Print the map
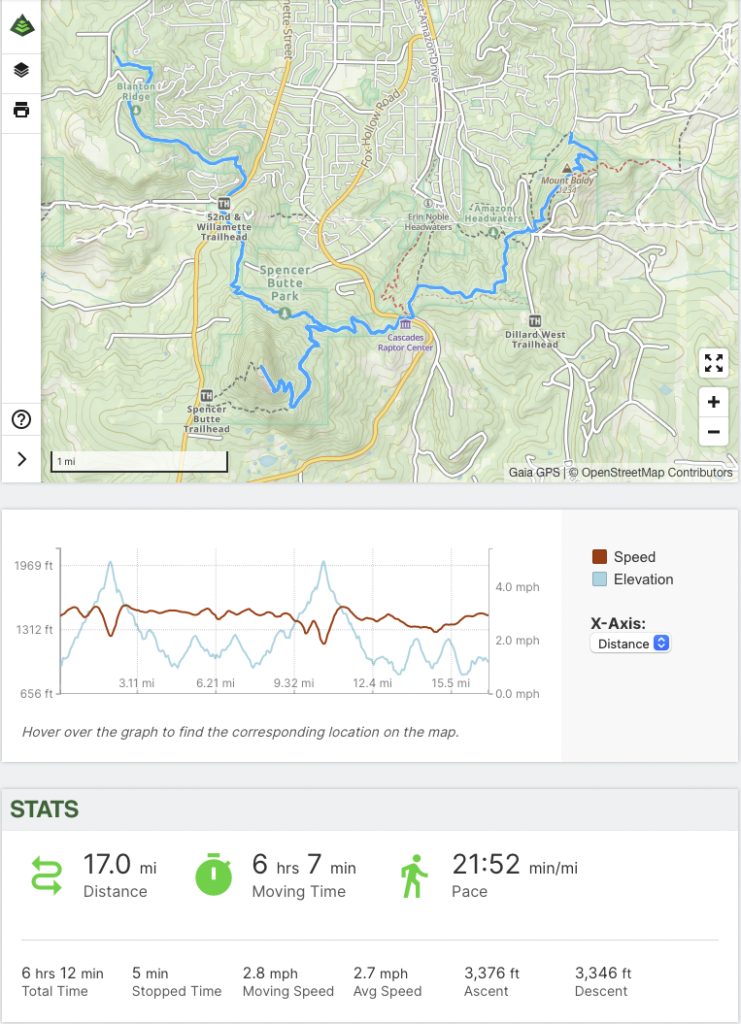741x1024 pixels. coord(20,110)
